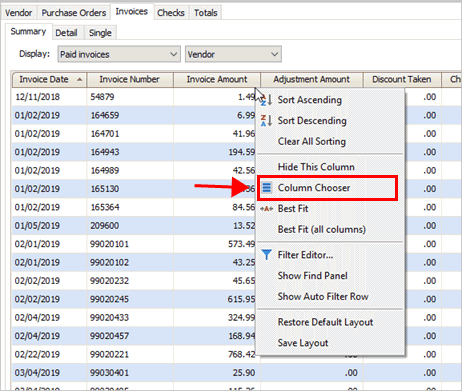Select invoice number 99020221
The width and height of the screenshot is (462, 391).
click(130, 354)
